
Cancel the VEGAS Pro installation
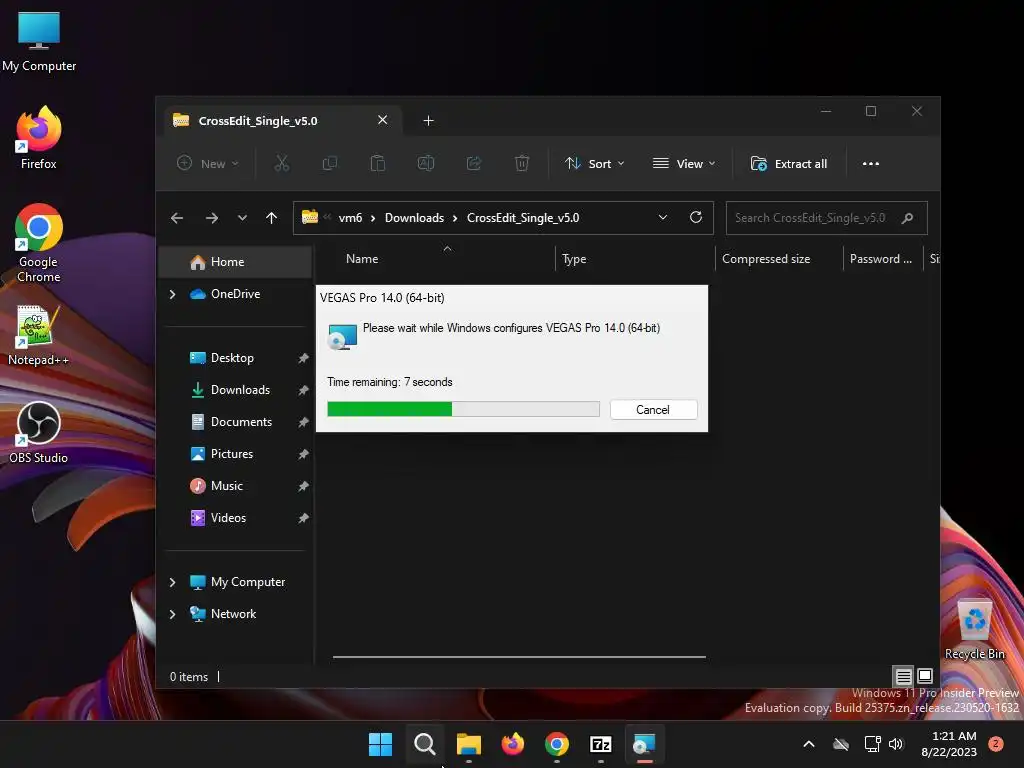(x=654, y=409)
